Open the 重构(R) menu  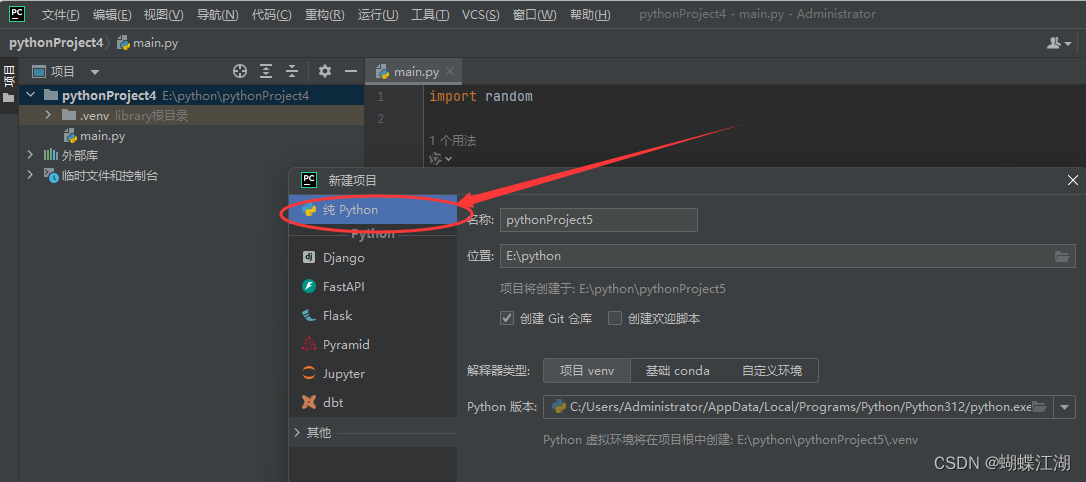click(x=325, y=15)
